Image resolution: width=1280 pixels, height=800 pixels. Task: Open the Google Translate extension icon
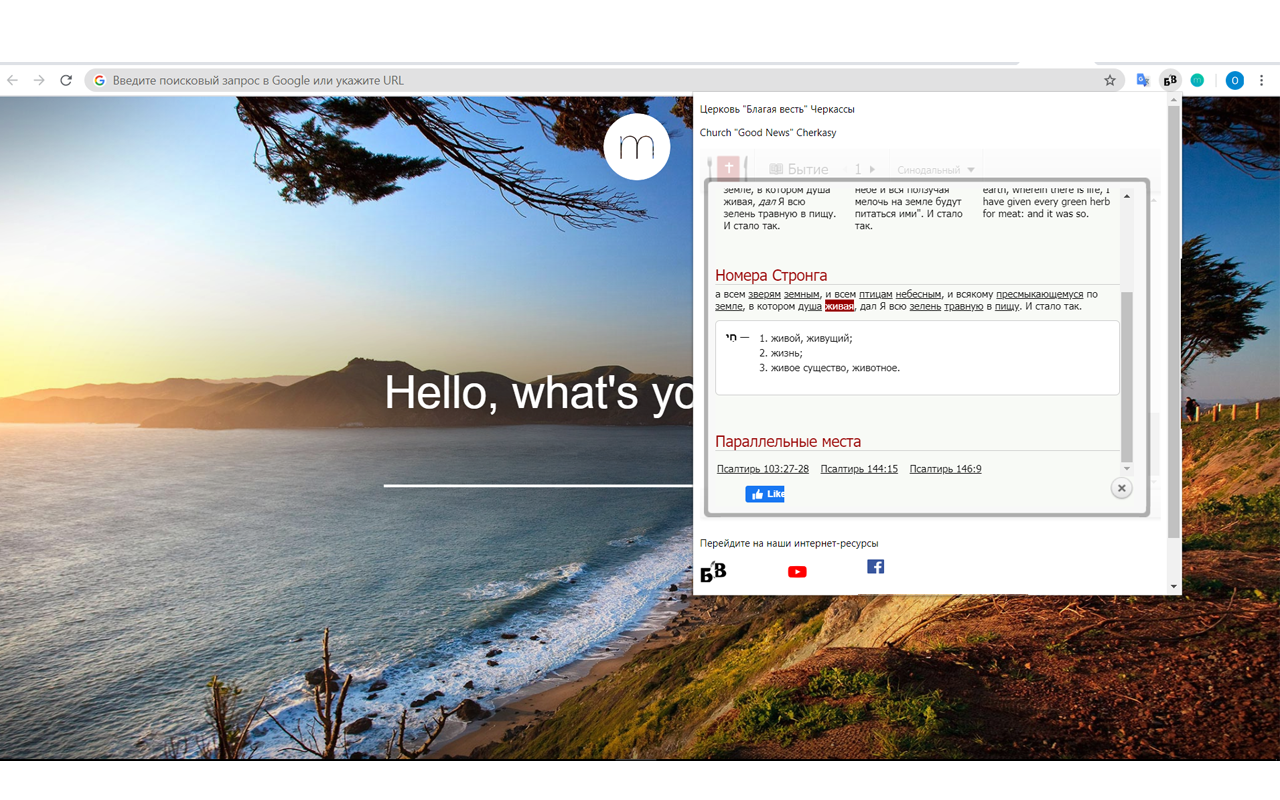(1142, 80)
